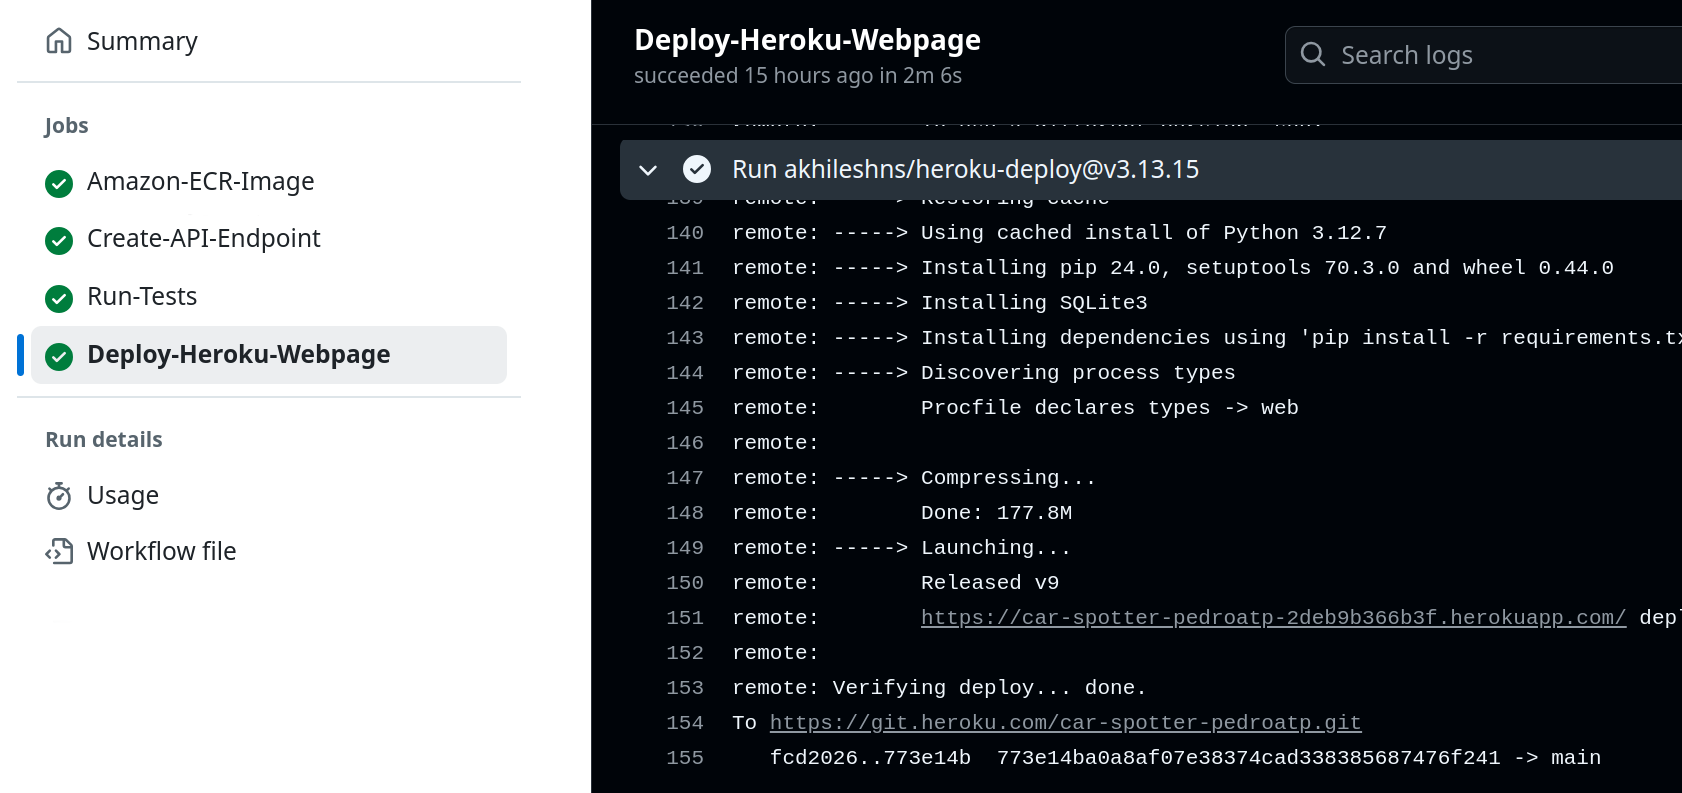Click log line number 149

pyautogui.click(x=685, y=548)
